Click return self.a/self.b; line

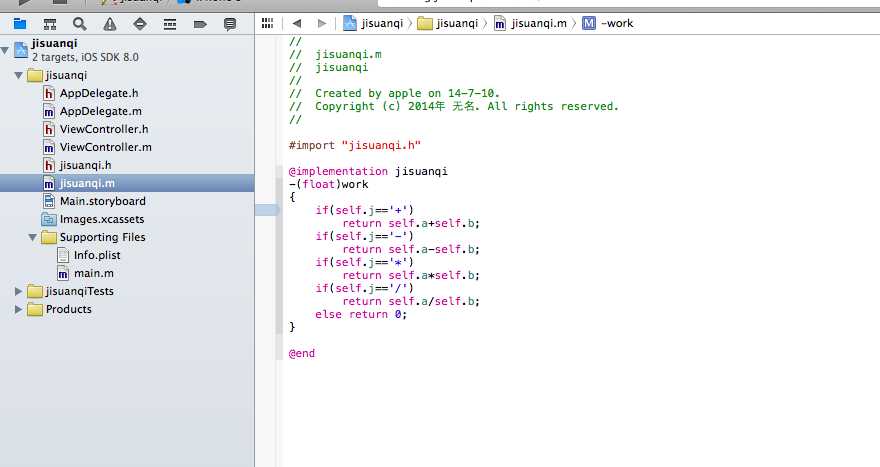click(x=411, y=301)
